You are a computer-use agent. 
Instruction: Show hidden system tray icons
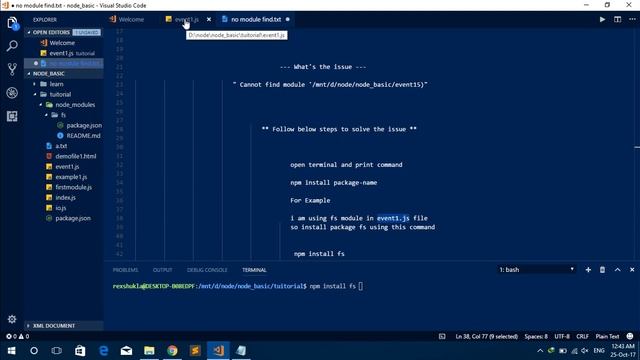click(x=540, y=351)
